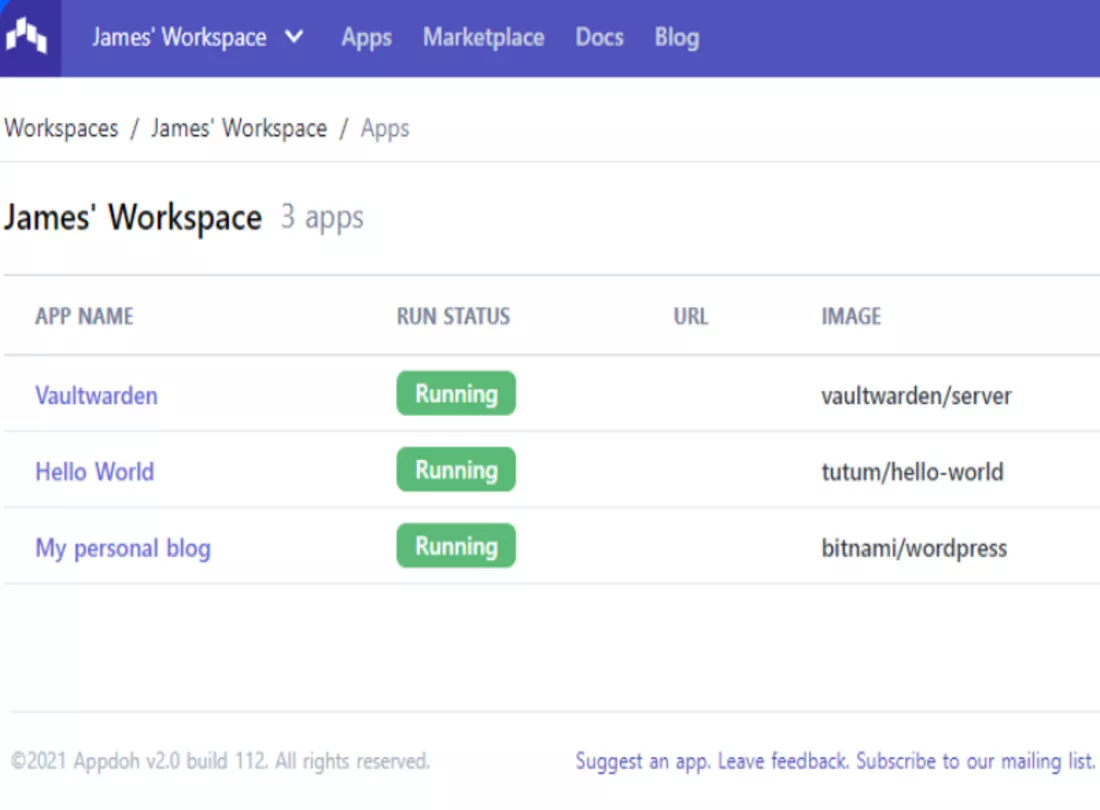Viewport: 1100px width, 810px height.
Task: Expand the James' Workspace dropdown chevron
Action: (x=294, y=38)
